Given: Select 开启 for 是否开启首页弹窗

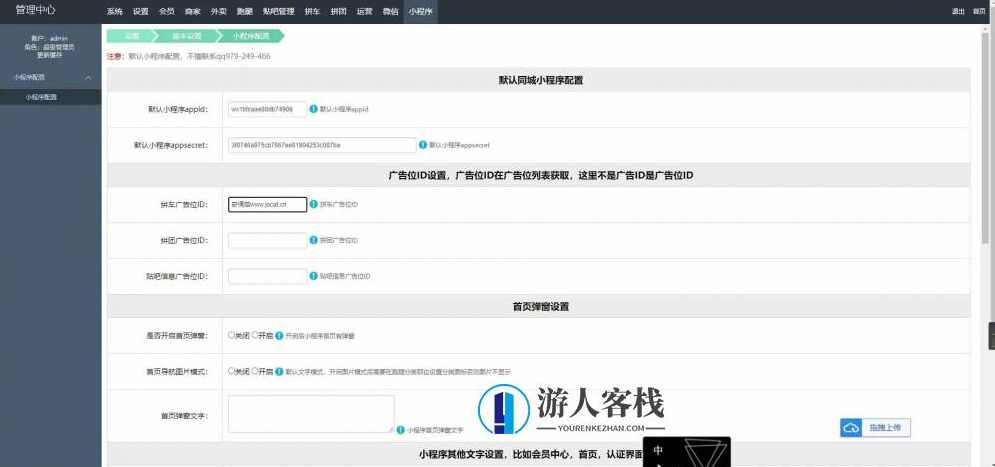Looking at the screenshot, I should (x=255, y=335).
